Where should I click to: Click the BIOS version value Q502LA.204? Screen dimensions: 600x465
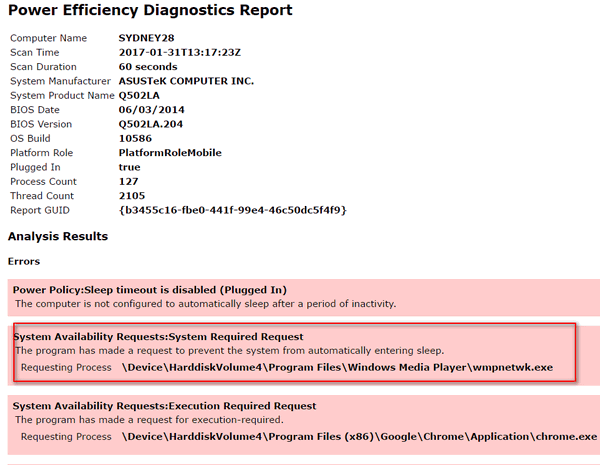pyautogui.click(x=151, y=124)
